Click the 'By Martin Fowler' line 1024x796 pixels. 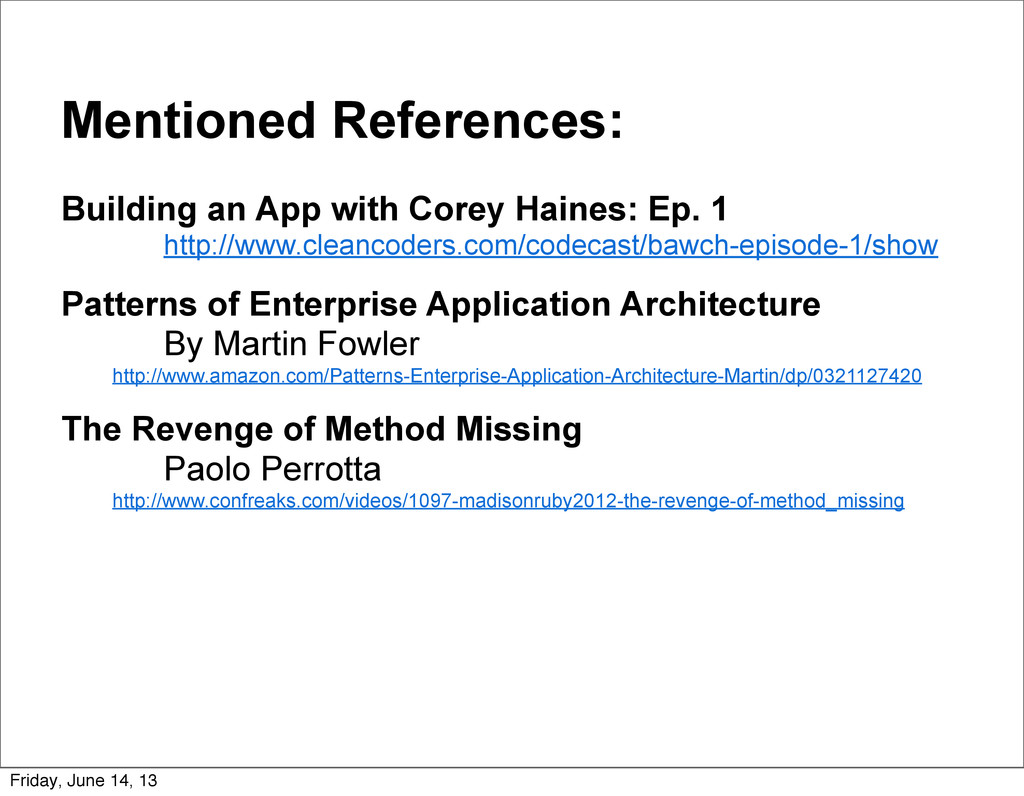click(x=291, y=344)
